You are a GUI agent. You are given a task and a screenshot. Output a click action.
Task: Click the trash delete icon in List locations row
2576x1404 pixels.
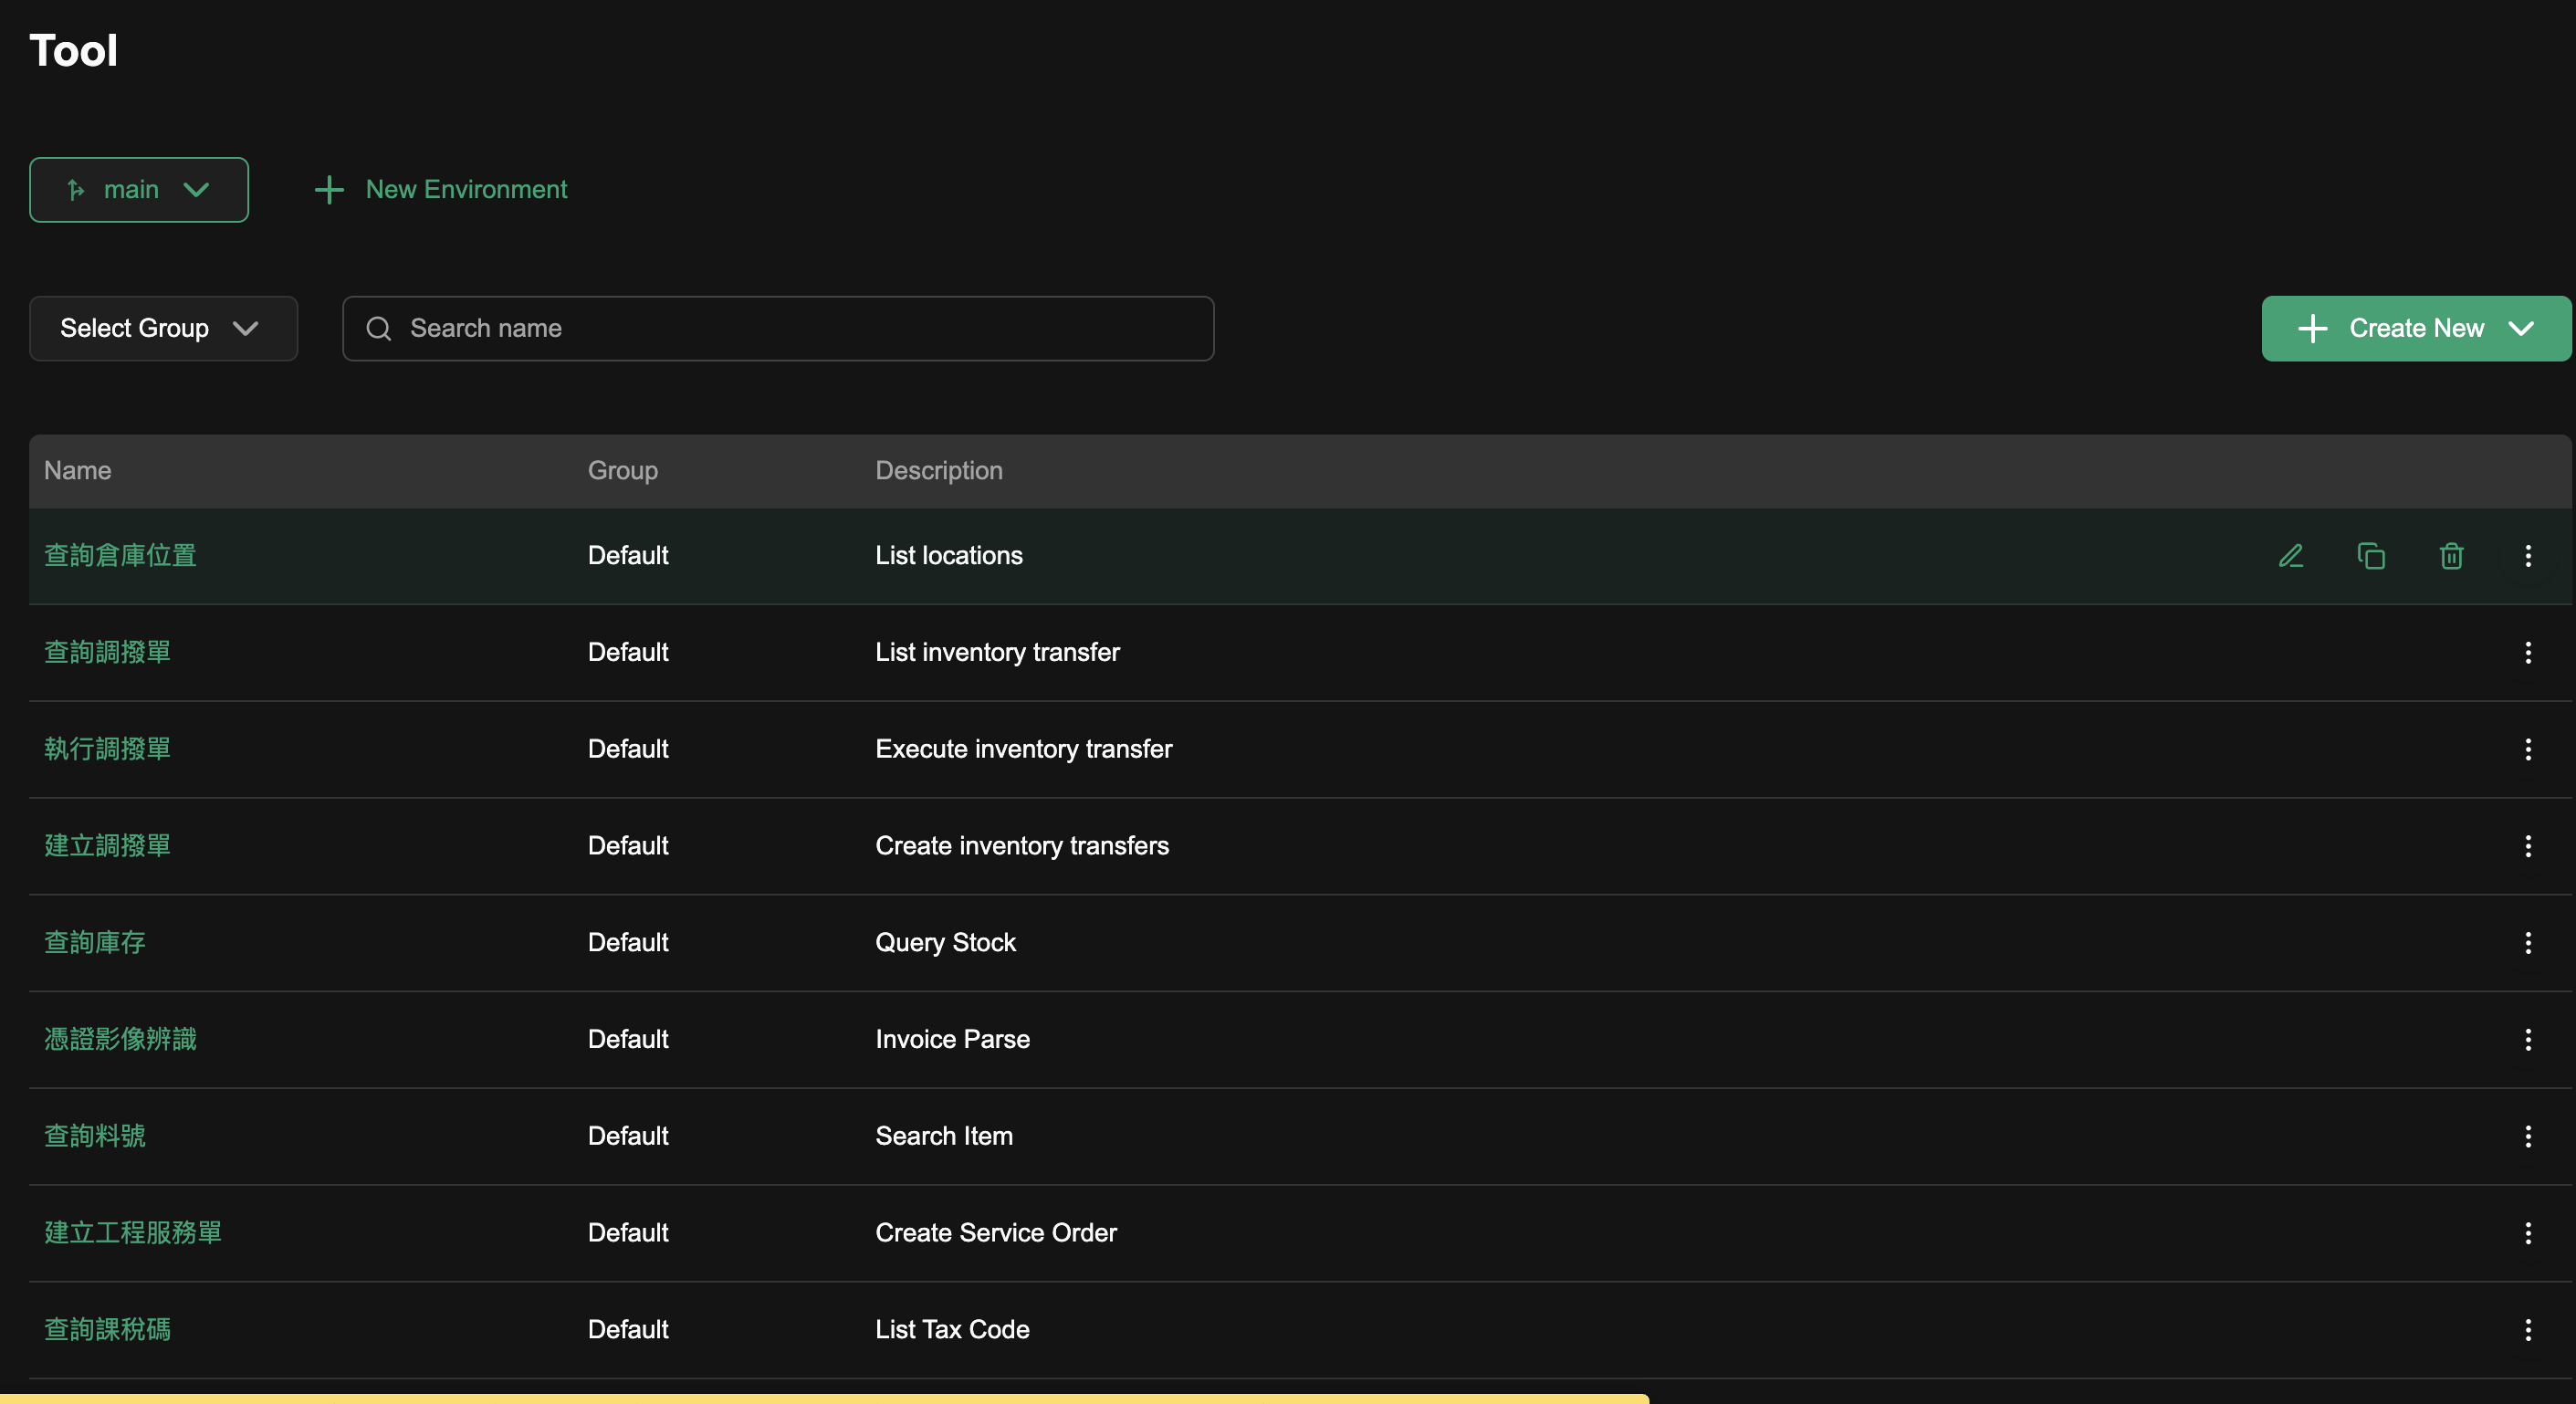pyautogui.click(x=2451, y=556)
